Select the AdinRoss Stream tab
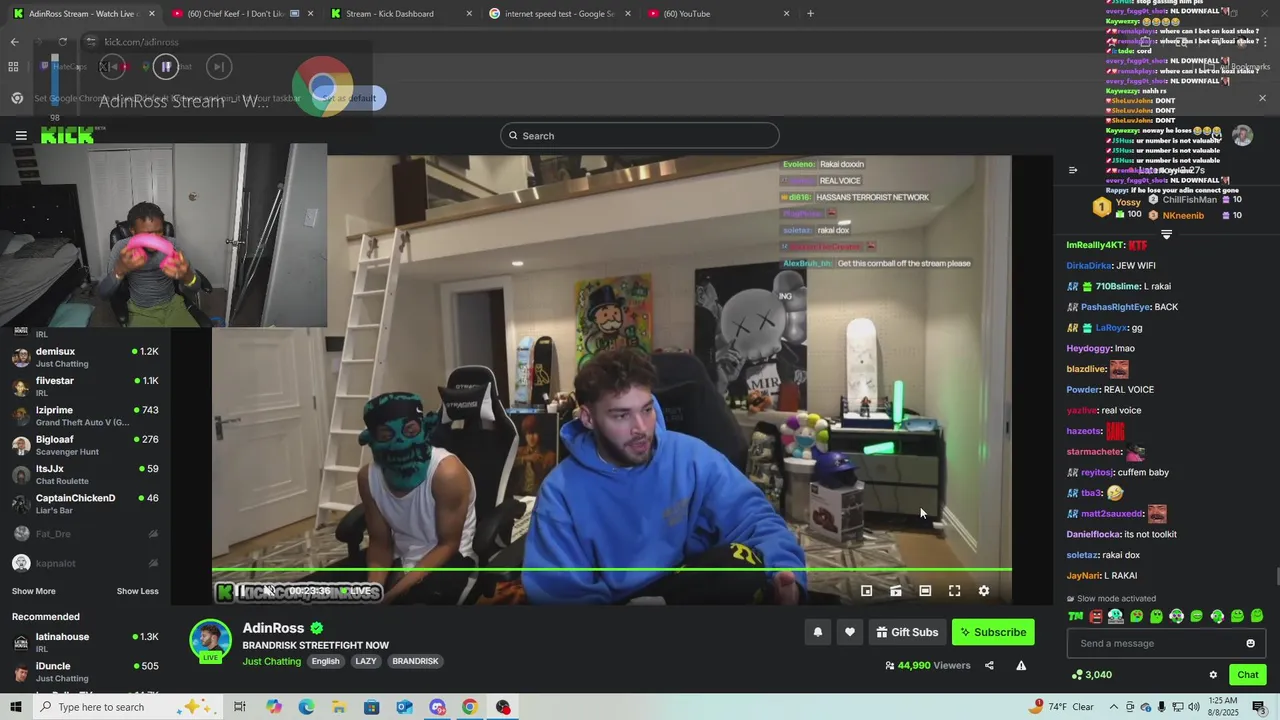1280x720 pixels. (x=82, y=14)
